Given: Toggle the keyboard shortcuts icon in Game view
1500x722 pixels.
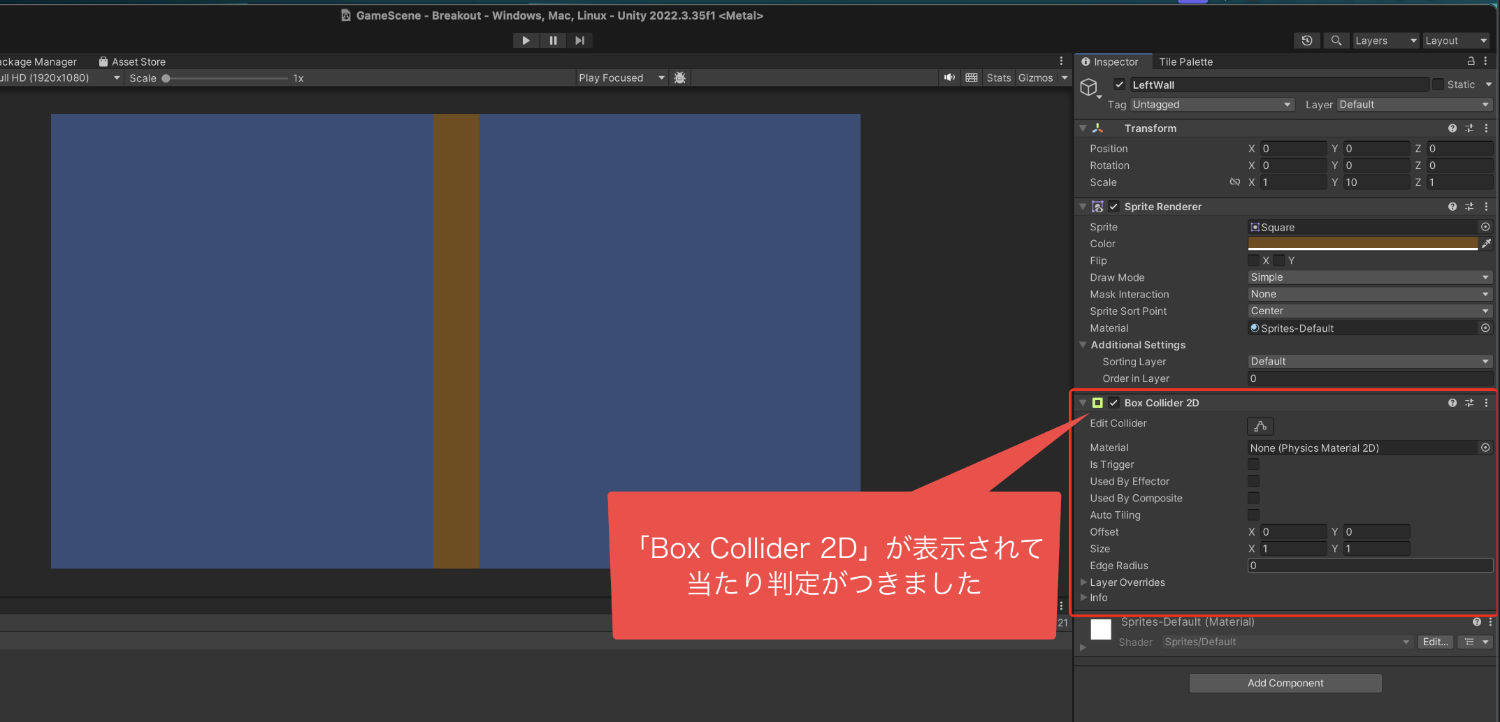Looking at the screenshot, I should [x=971, y=78].
